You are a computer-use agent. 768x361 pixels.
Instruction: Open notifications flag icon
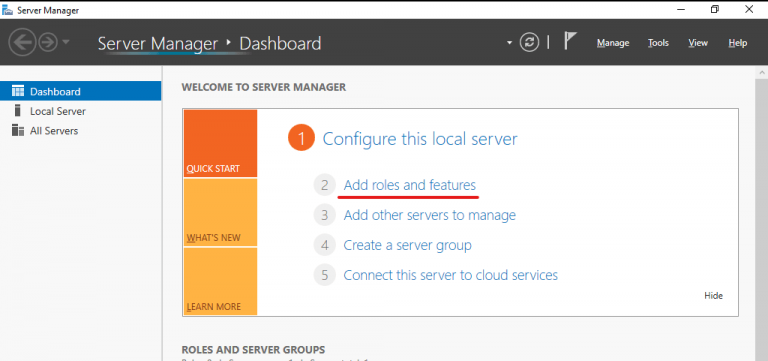pos(570,41)
